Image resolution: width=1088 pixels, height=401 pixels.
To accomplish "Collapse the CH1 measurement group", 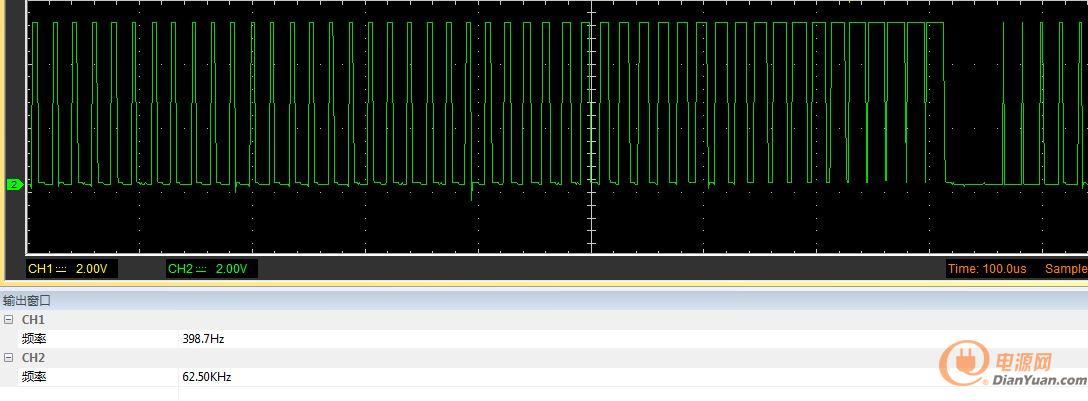I will pos(9,320).
